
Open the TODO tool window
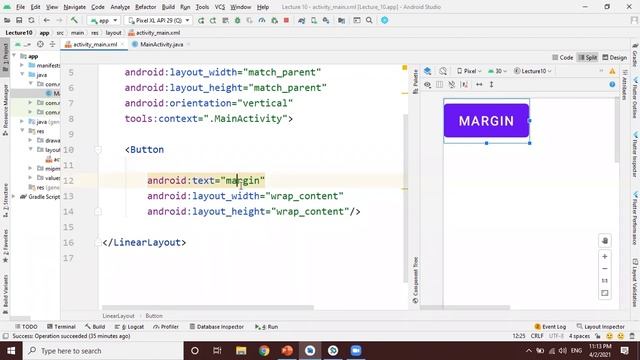tap(26, 327)
